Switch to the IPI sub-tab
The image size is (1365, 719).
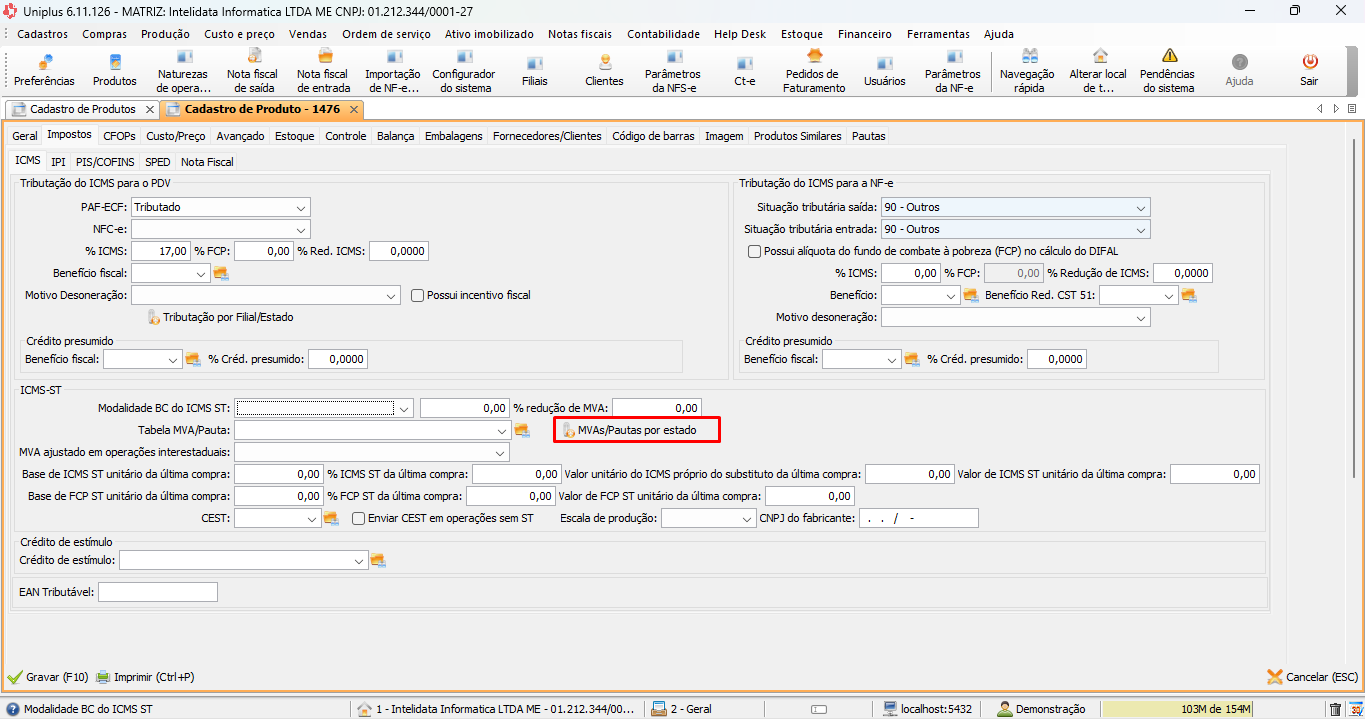pos(58,161)
